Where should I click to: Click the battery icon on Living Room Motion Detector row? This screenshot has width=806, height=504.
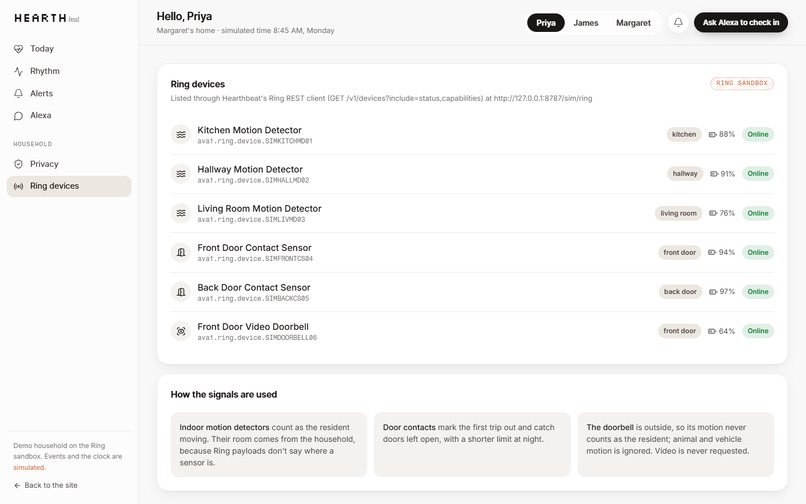click(713, 213)
